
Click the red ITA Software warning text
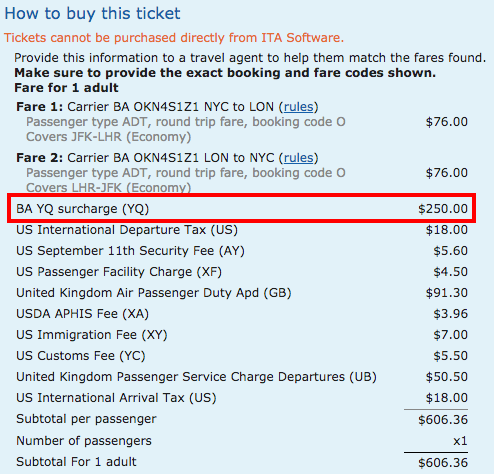point(174,38)
